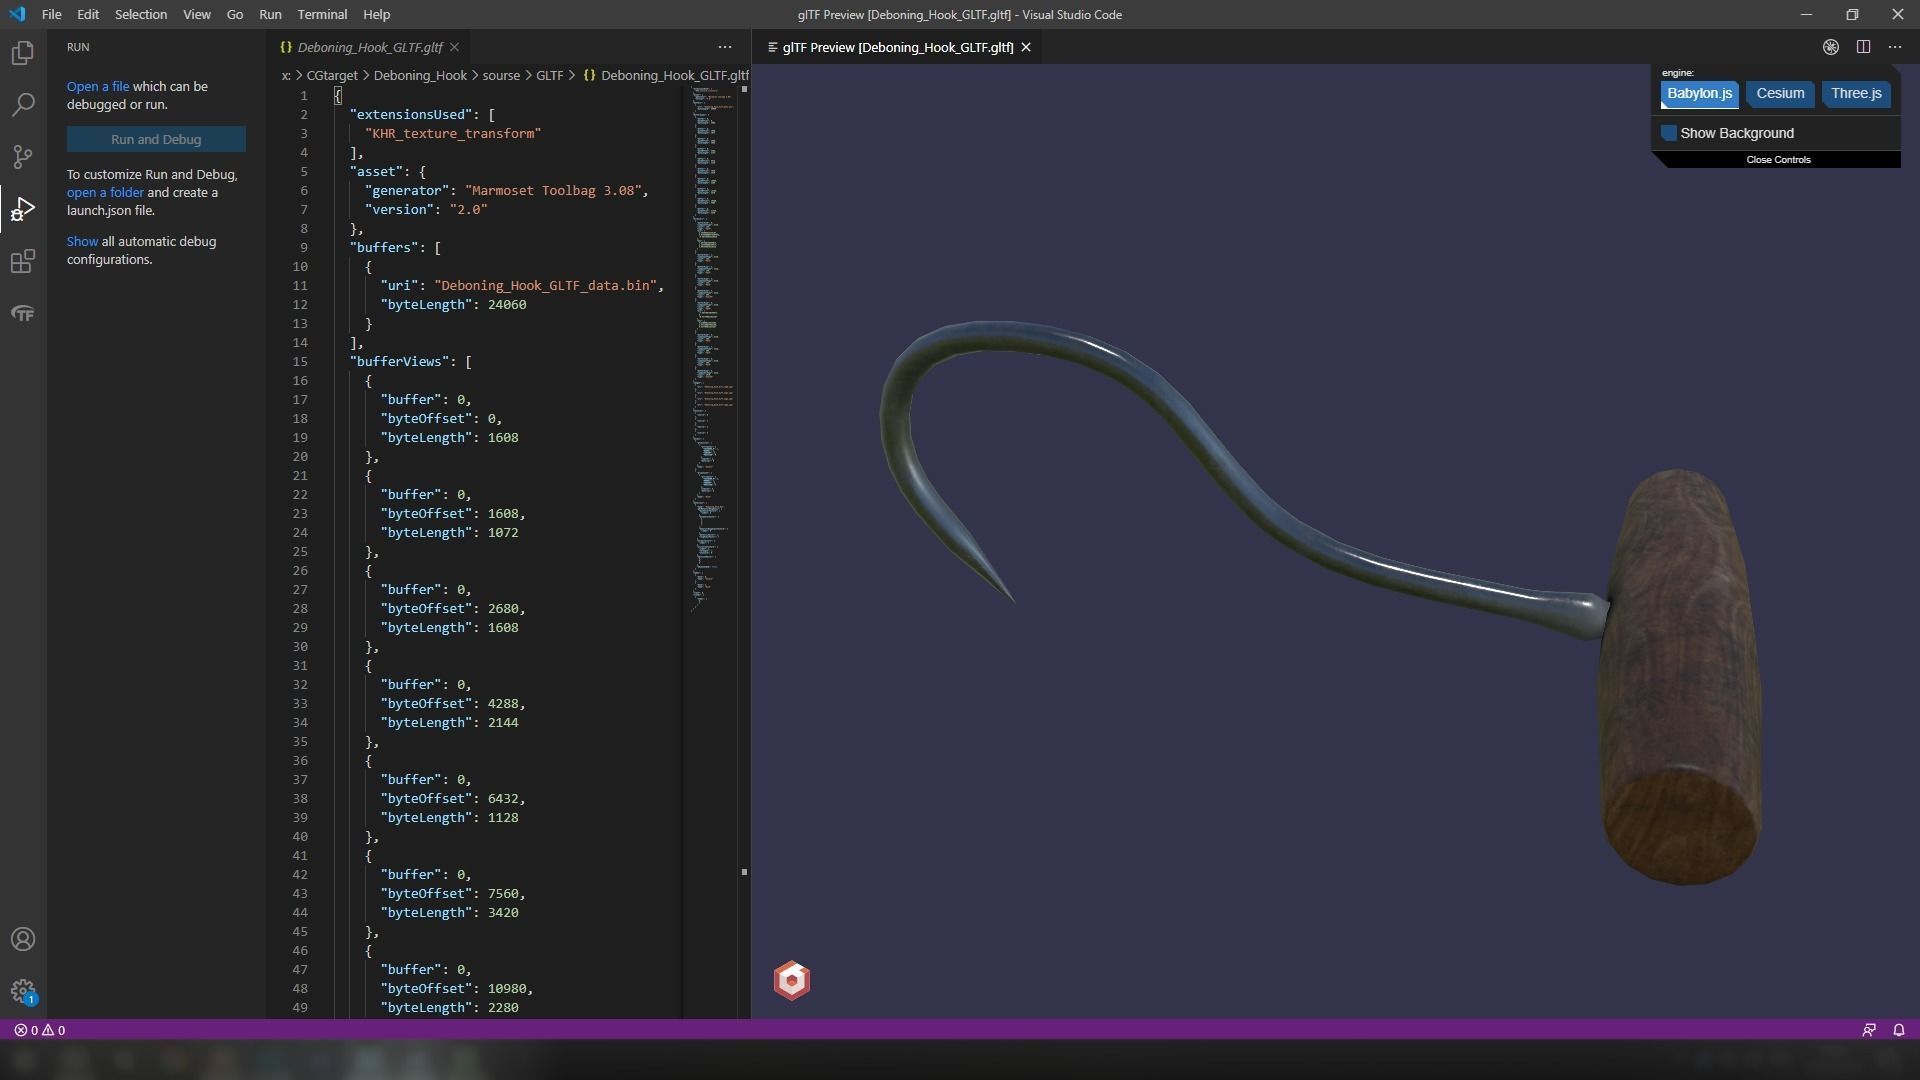
Task: Enable the Show Background checkbox
Action: tap(1669, 133)
